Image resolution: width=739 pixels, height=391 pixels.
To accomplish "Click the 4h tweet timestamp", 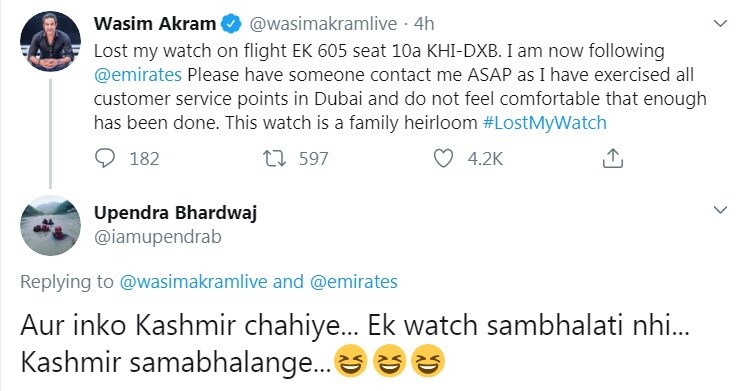I will coord(424,24).
